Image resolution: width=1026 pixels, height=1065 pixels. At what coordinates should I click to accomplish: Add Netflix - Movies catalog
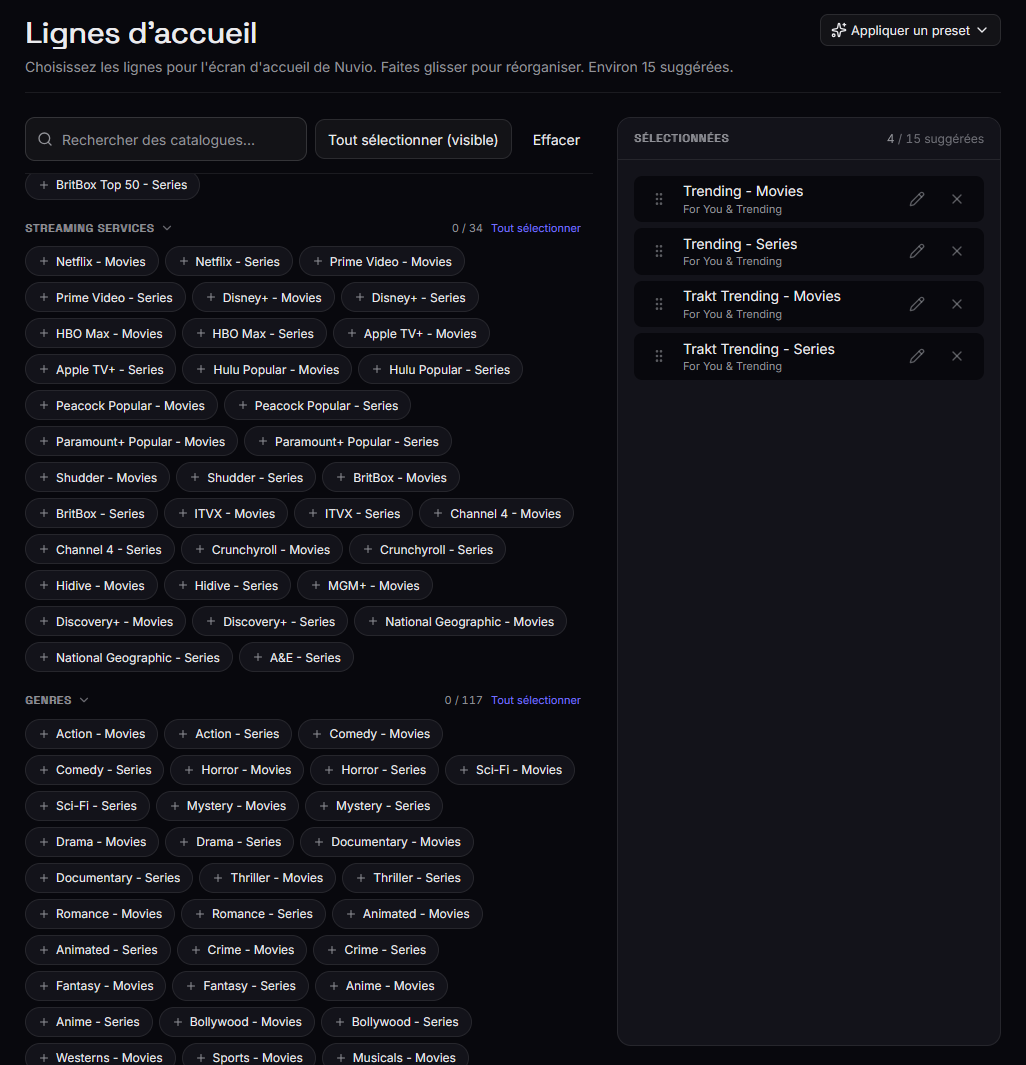(x=92, y=261)
